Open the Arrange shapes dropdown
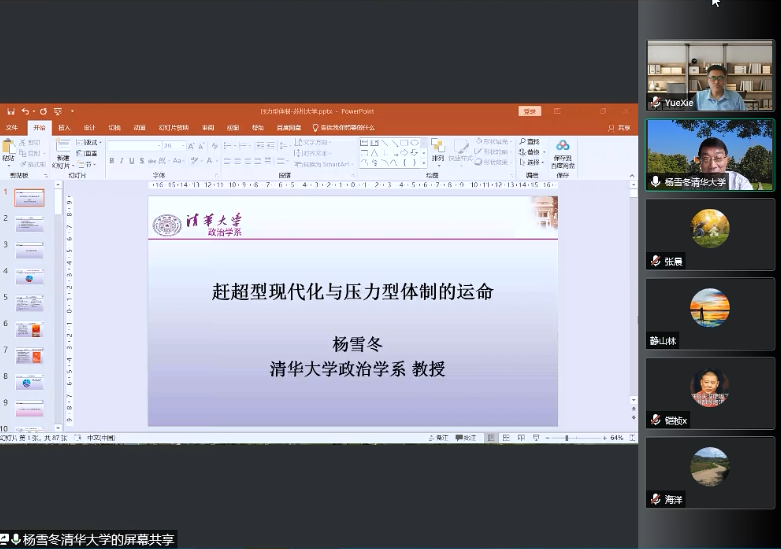The width and height of the screenshot is (781, 549). coord(437,151)
